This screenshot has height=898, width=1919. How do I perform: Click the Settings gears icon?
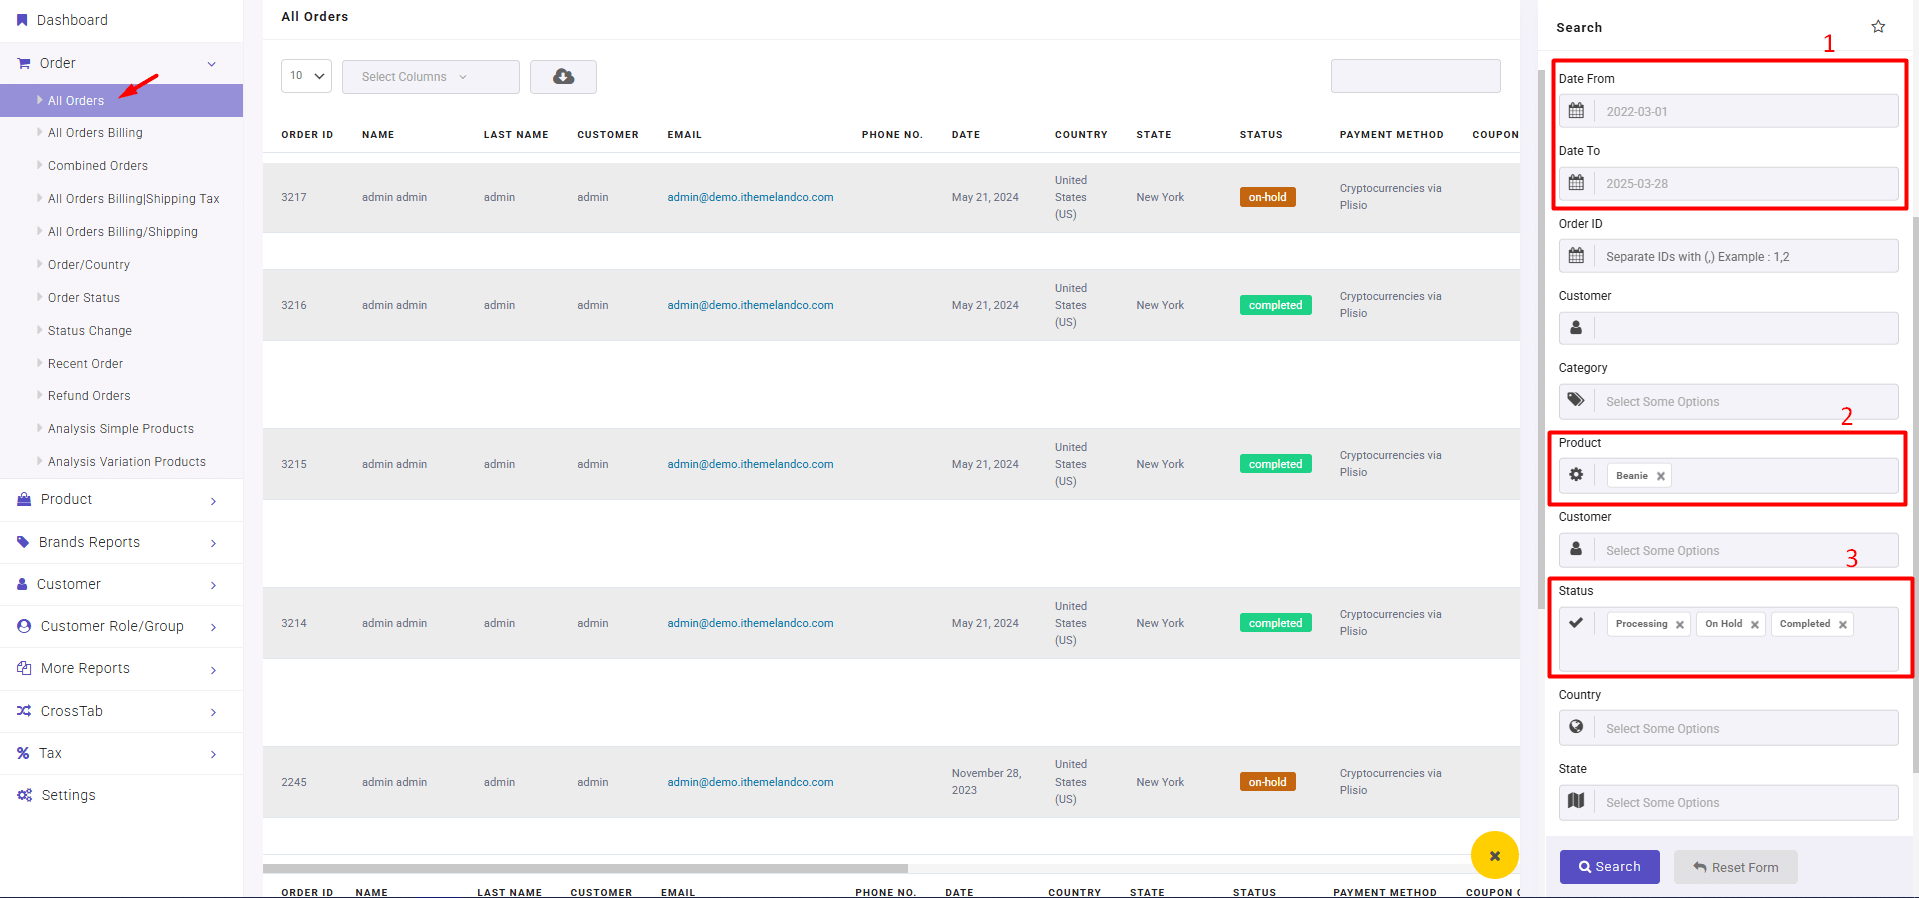point(24,795)
